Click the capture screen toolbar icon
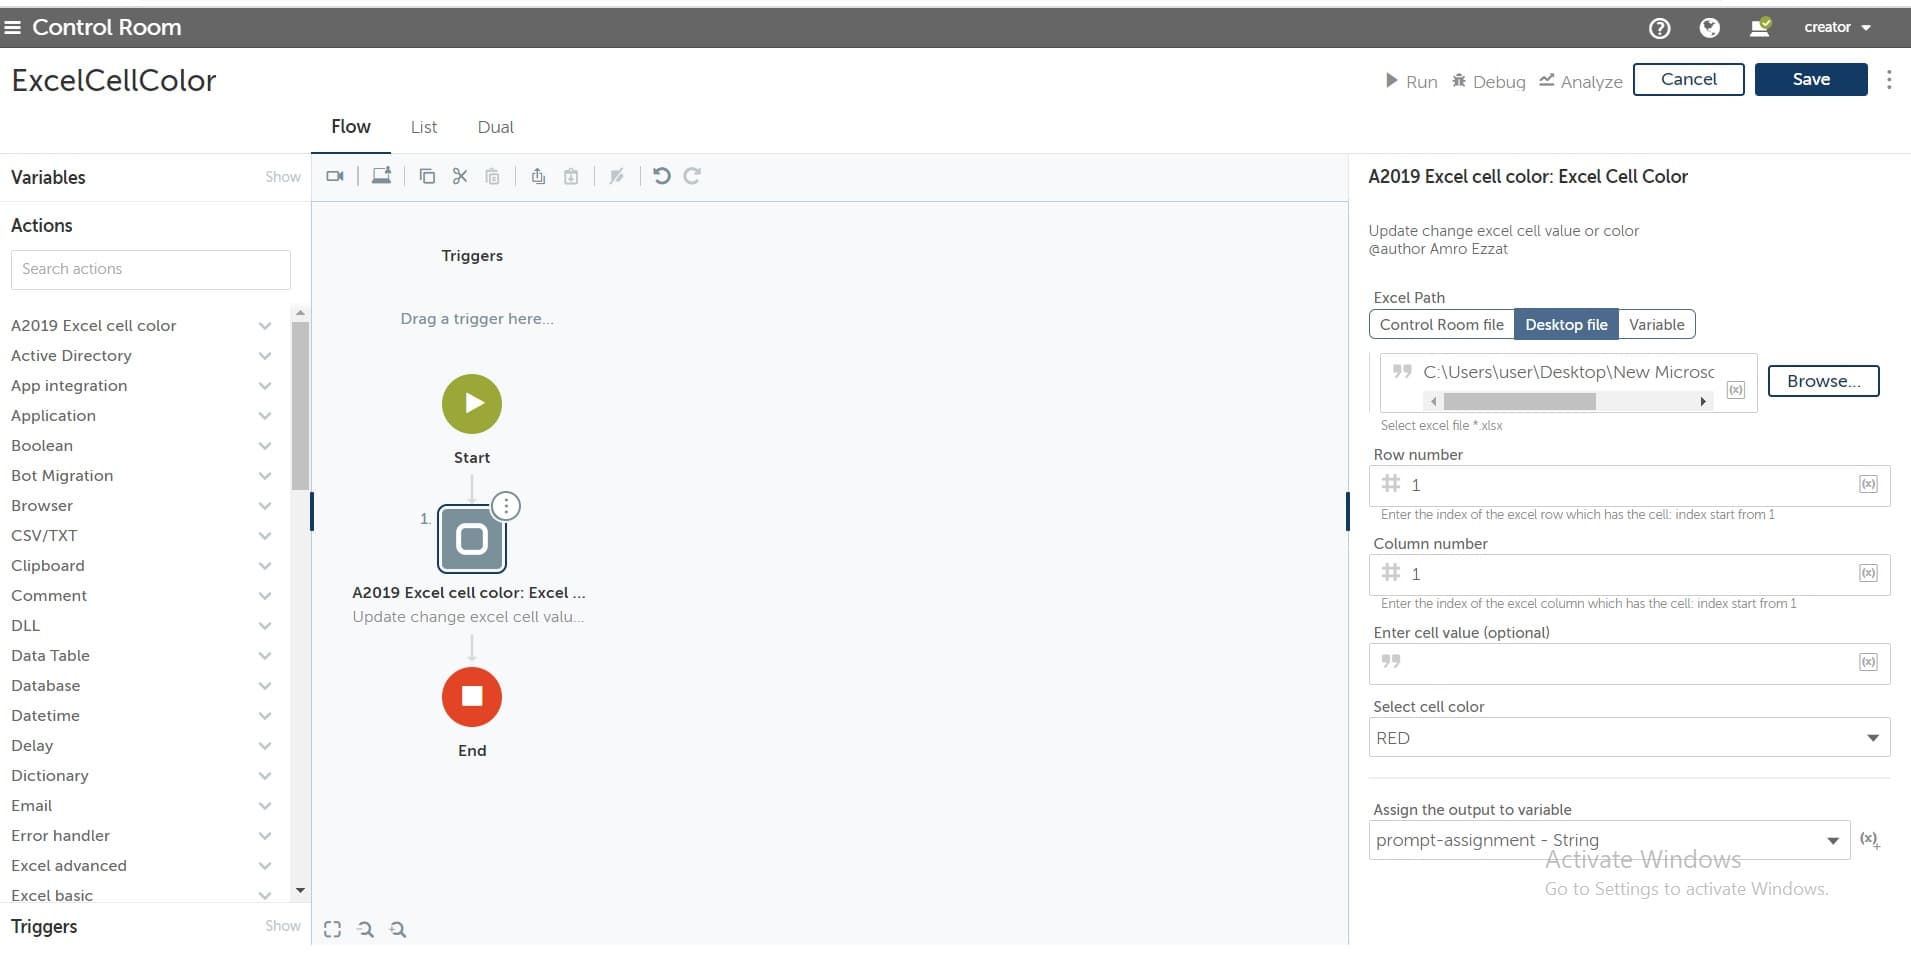Viewport: 1911px width, 972px height. coord(381,176)
